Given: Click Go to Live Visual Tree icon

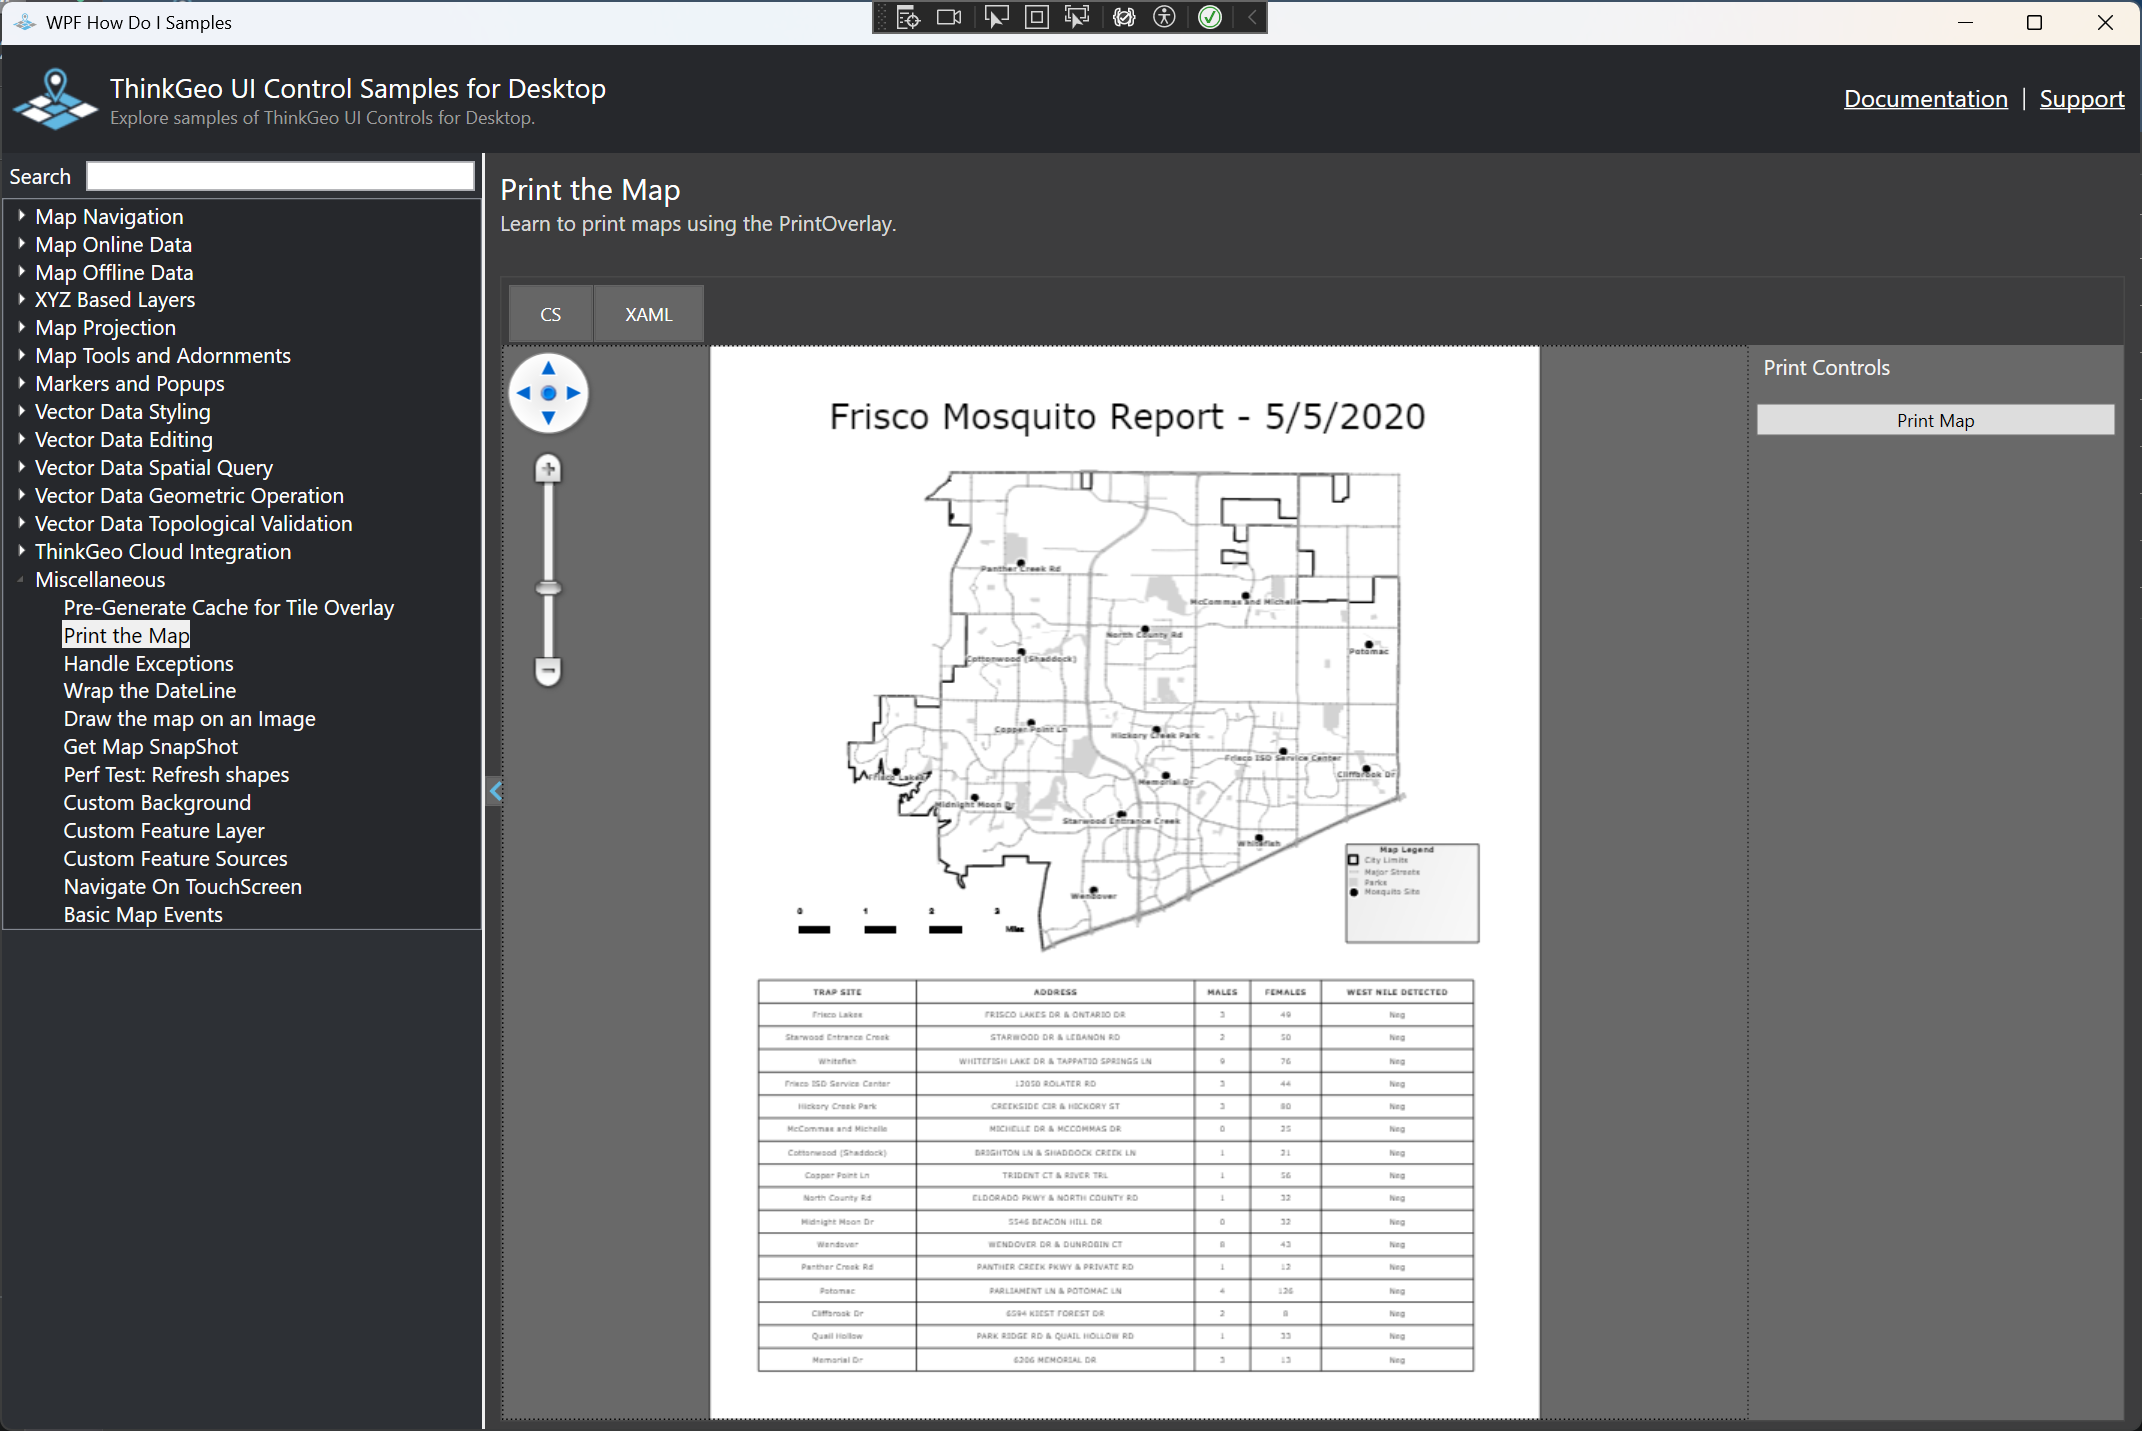Looking at the screenshot, I should 907,17.
